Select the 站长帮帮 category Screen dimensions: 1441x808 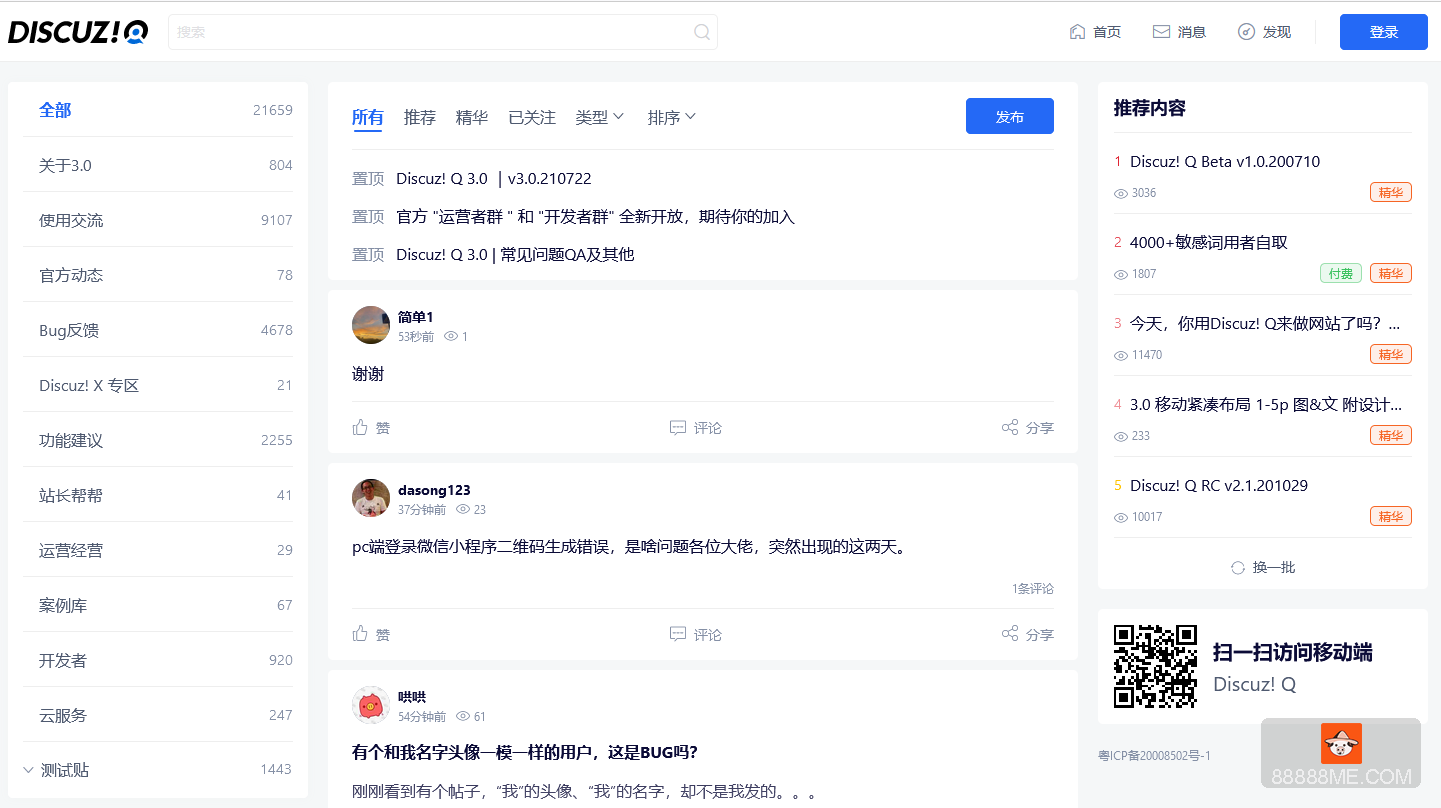[x=158, y=495]
